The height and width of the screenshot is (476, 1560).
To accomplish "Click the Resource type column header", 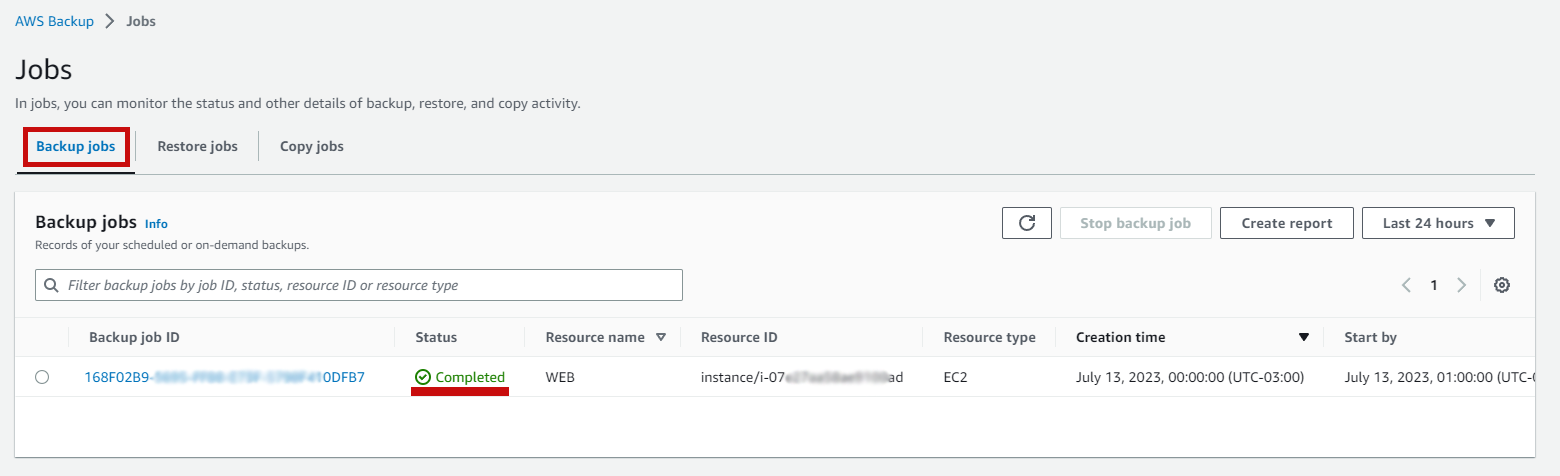I will click(990, 337).
